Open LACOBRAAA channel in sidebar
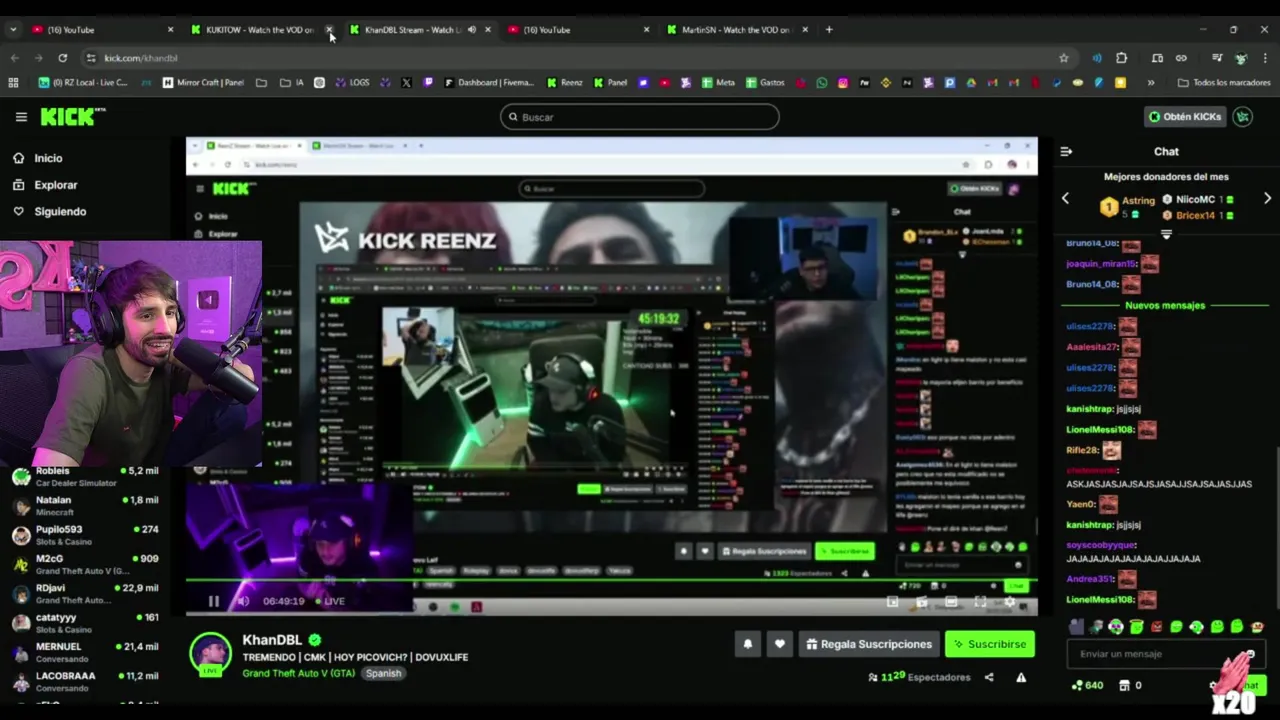Image resolution: width=1280 pixels, height=720 pixels. point(85,681)
